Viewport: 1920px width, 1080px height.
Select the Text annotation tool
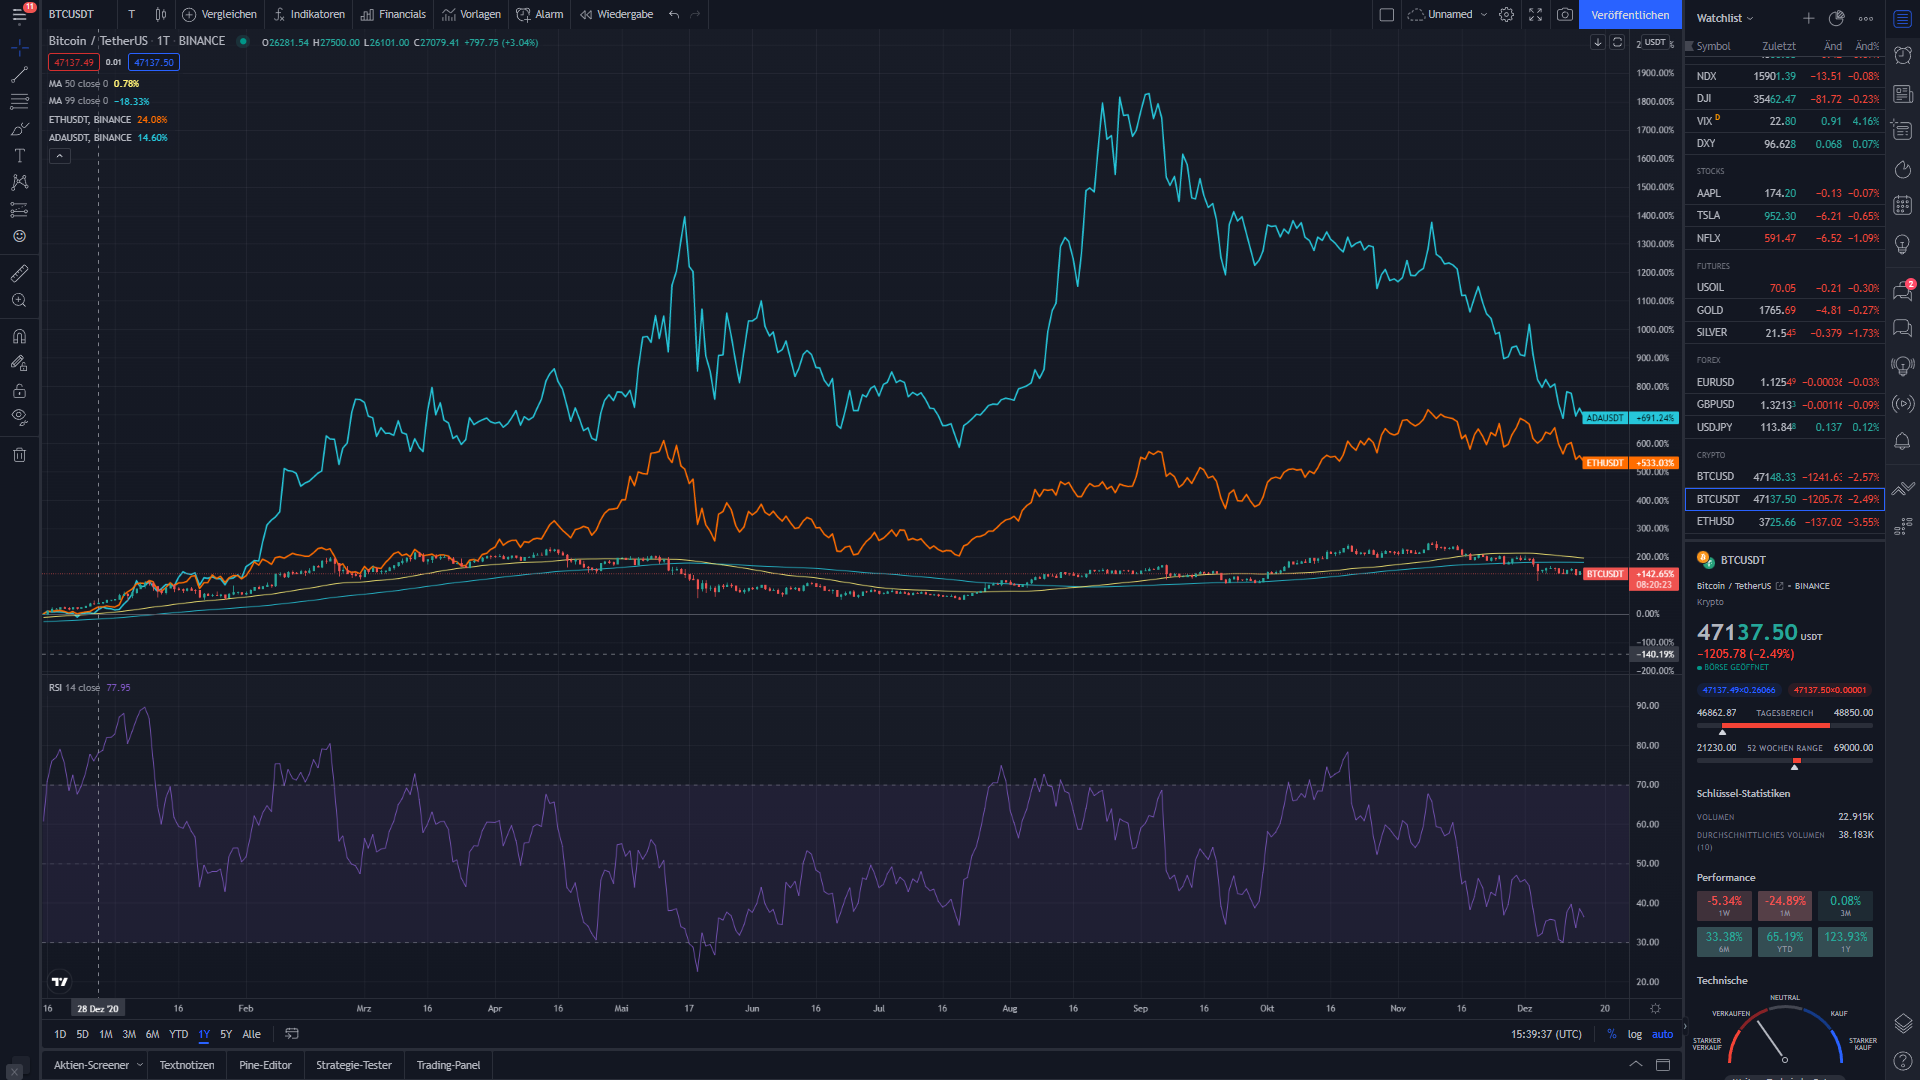click(19, 156)
